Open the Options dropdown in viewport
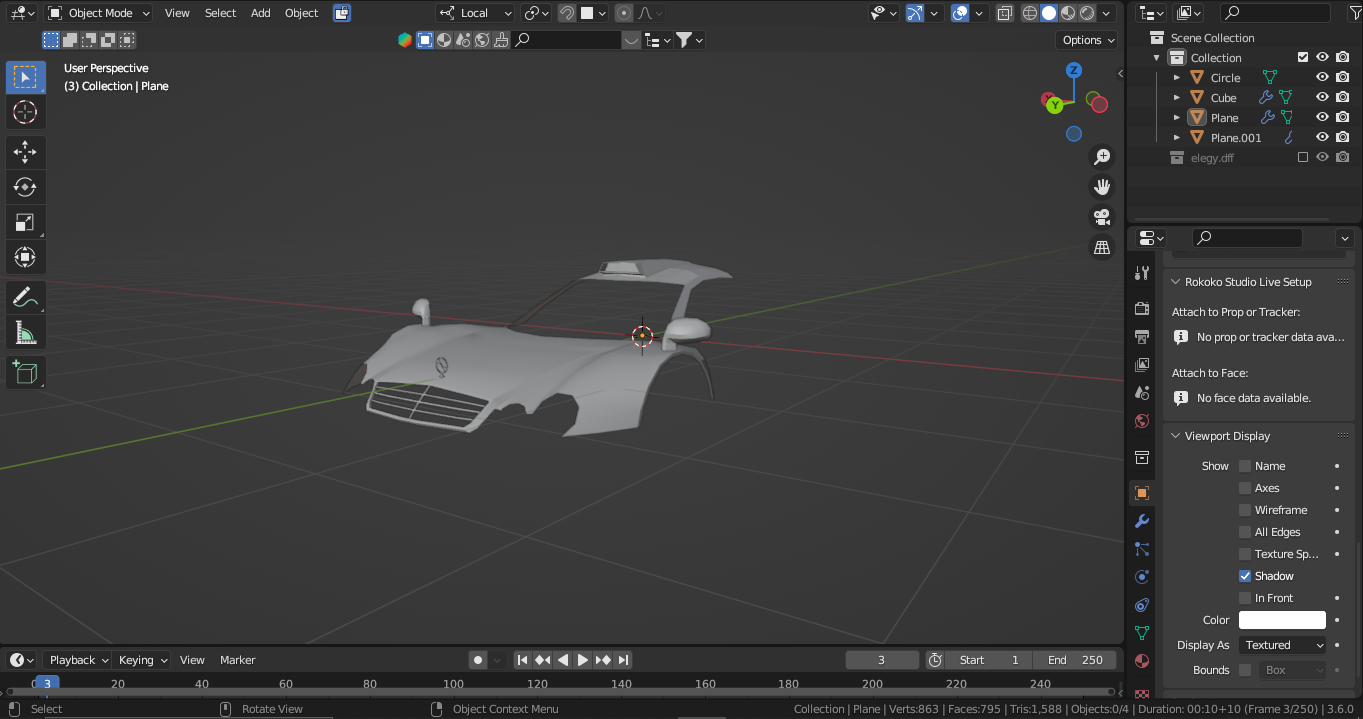Screen dimensions: 1363x719 1087,40
